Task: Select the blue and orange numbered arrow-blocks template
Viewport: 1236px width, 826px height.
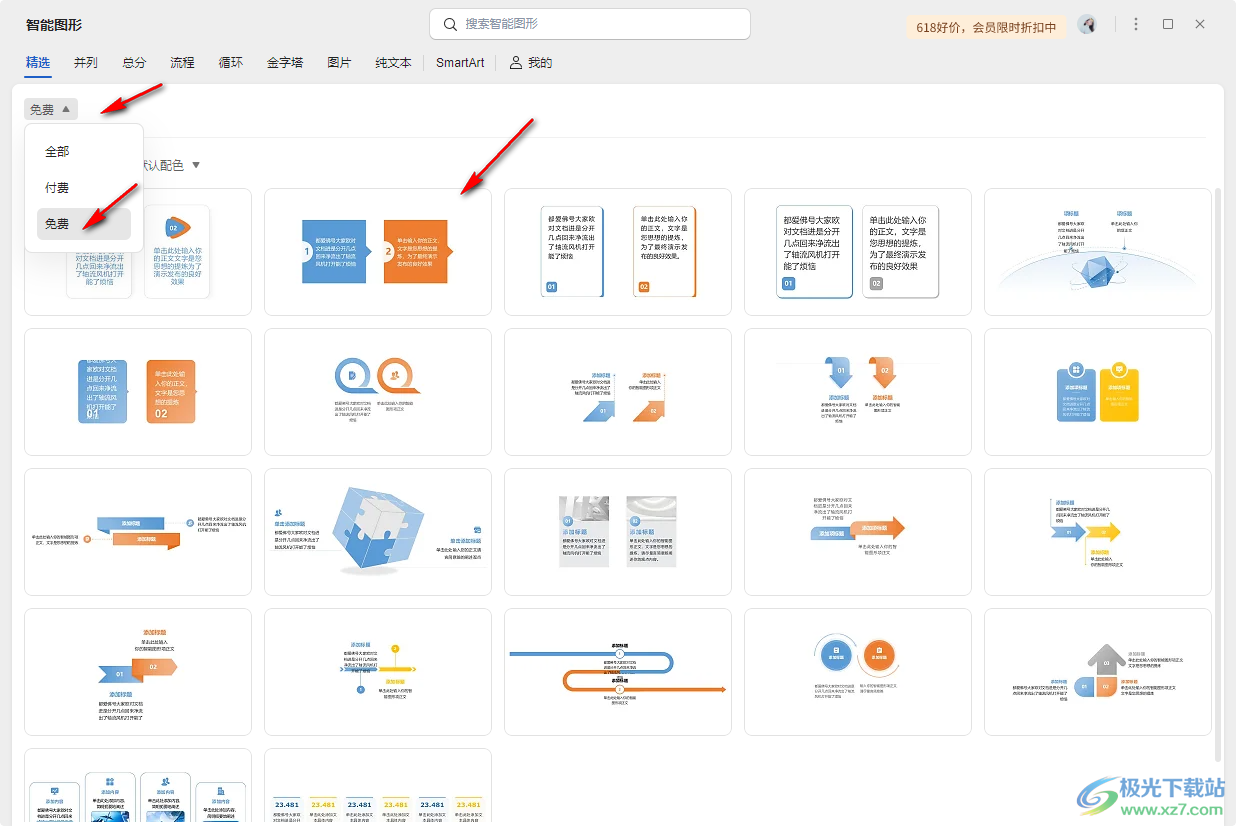Action: (378, 252)
